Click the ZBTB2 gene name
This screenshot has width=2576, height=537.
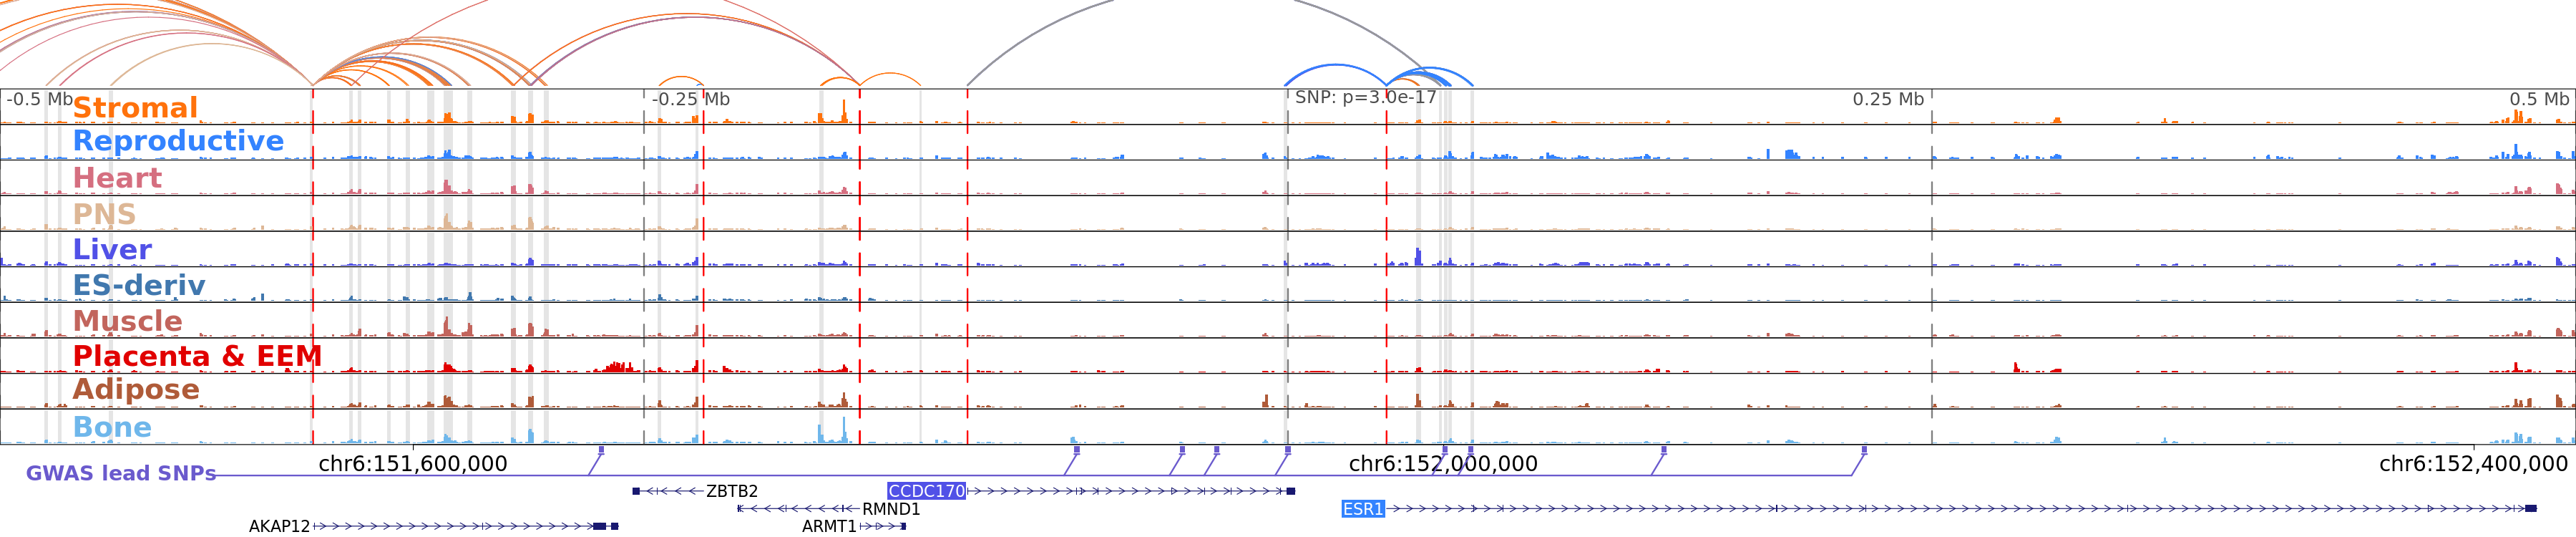732,491
